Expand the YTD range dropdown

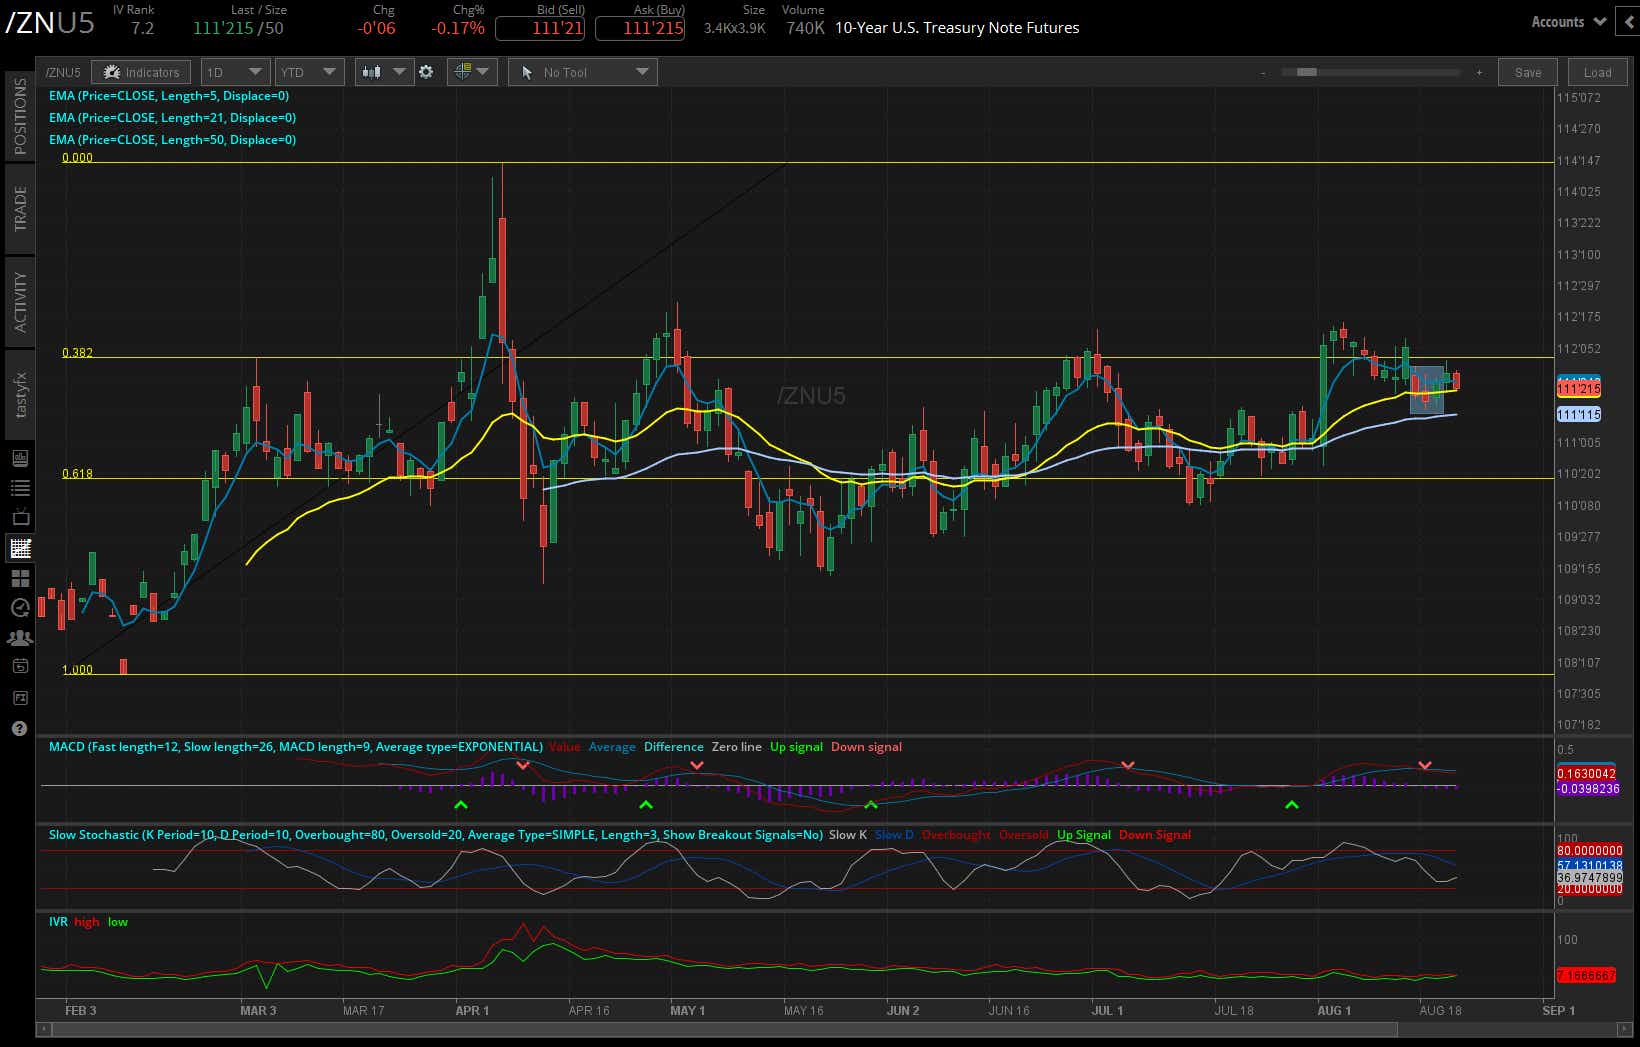[308, 71]
